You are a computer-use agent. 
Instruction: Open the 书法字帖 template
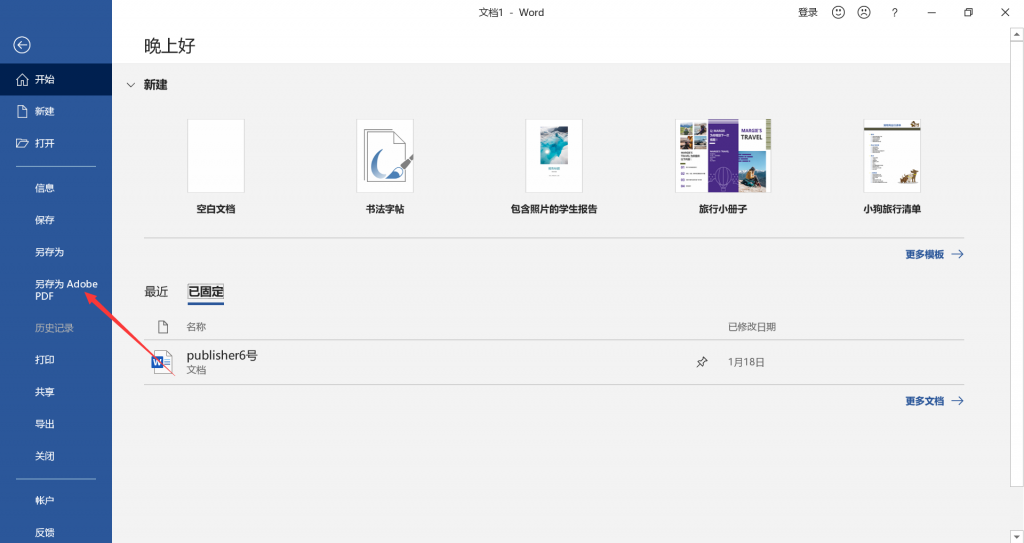pos(385,156)
